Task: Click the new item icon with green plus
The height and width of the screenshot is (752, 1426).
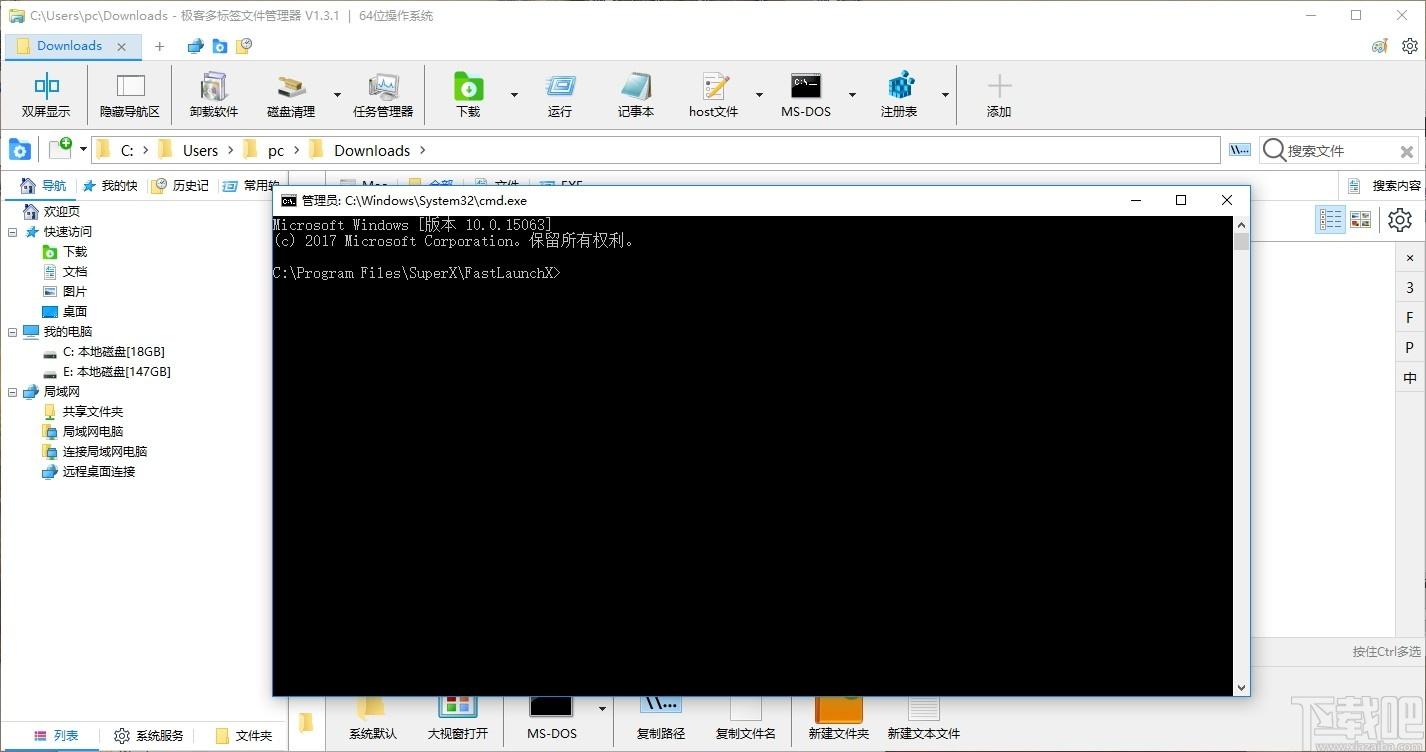Action: (x=61, y=148)
